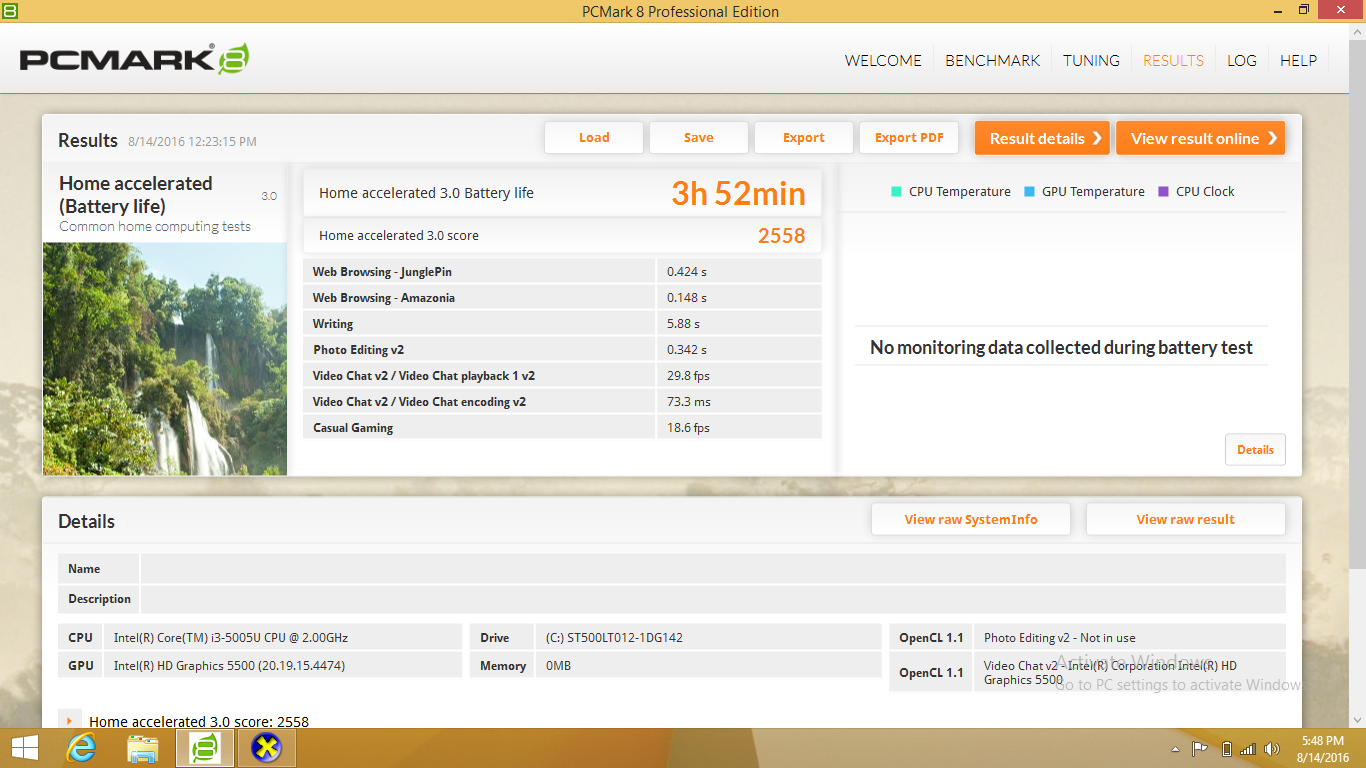Click the PCMark 8 logo
The height and width of the screenshot is (768, 1366).
134,59
